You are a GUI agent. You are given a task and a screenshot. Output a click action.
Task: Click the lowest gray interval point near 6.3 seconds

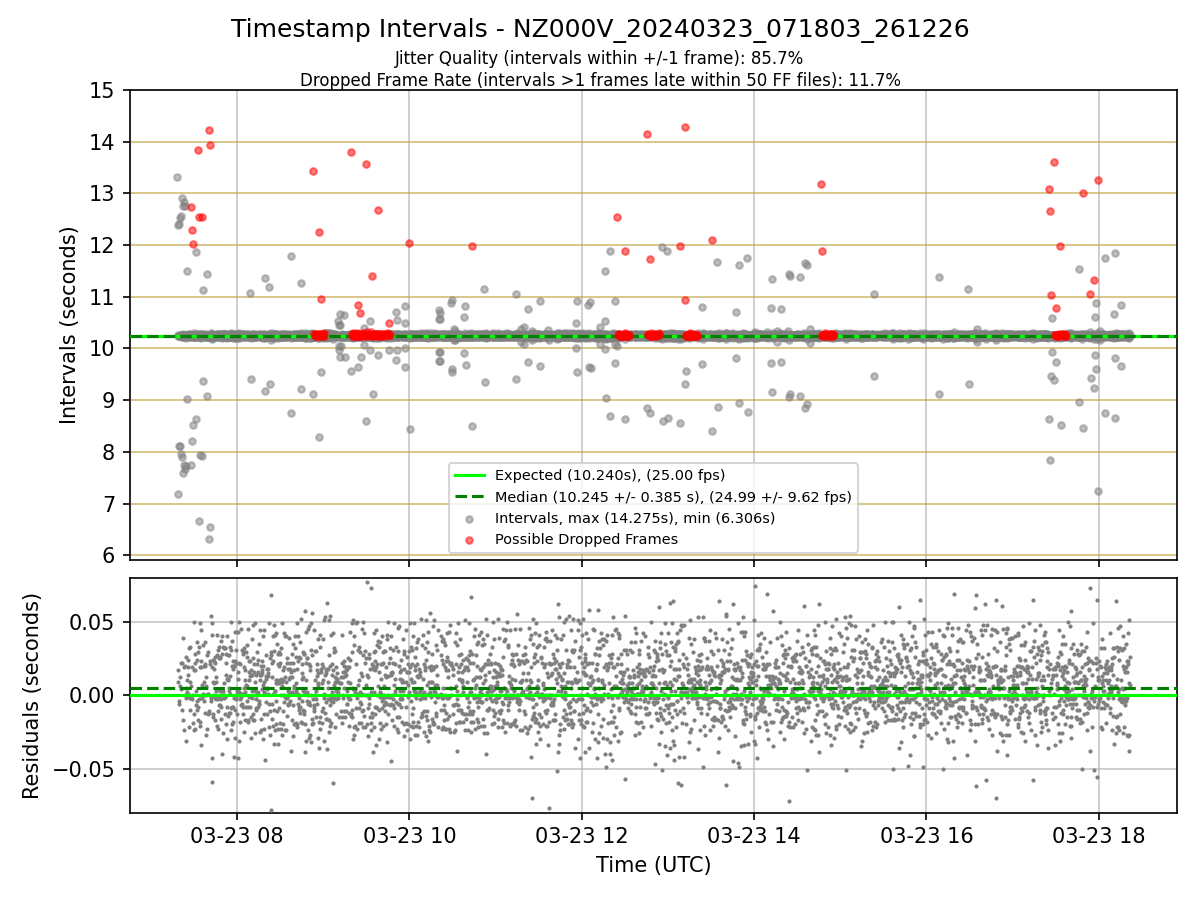(209, 539)
